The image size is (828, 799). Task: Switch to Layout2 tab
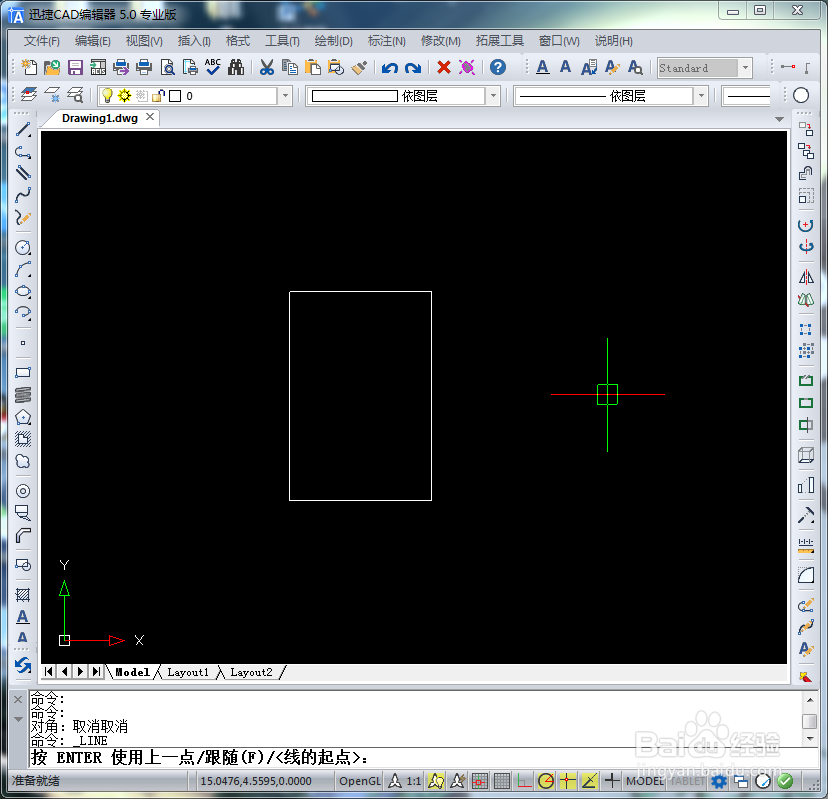point(251,672)
